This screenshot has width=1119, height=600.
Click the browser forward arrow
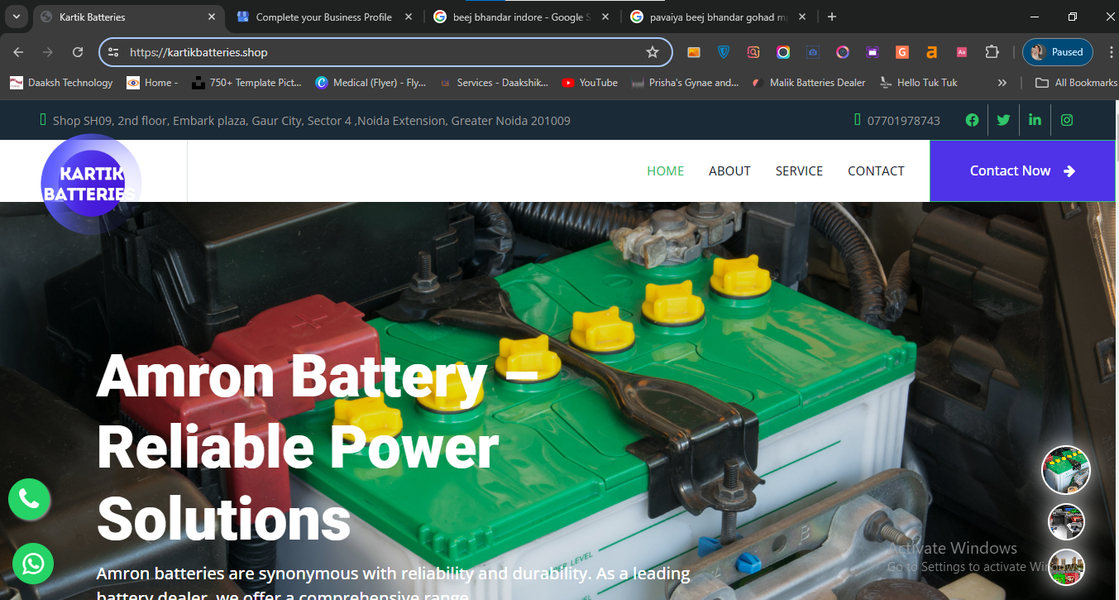tap(48, 52)
